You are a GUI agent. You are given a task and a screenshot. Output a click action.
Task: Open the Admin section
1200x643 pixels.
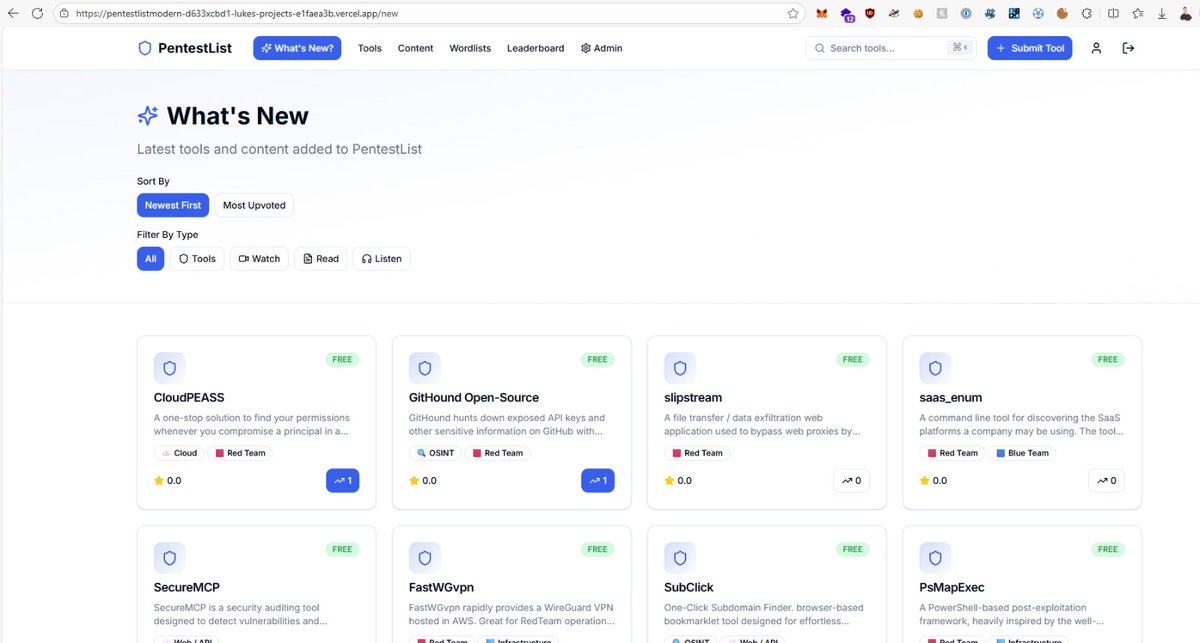coord(601,48)
